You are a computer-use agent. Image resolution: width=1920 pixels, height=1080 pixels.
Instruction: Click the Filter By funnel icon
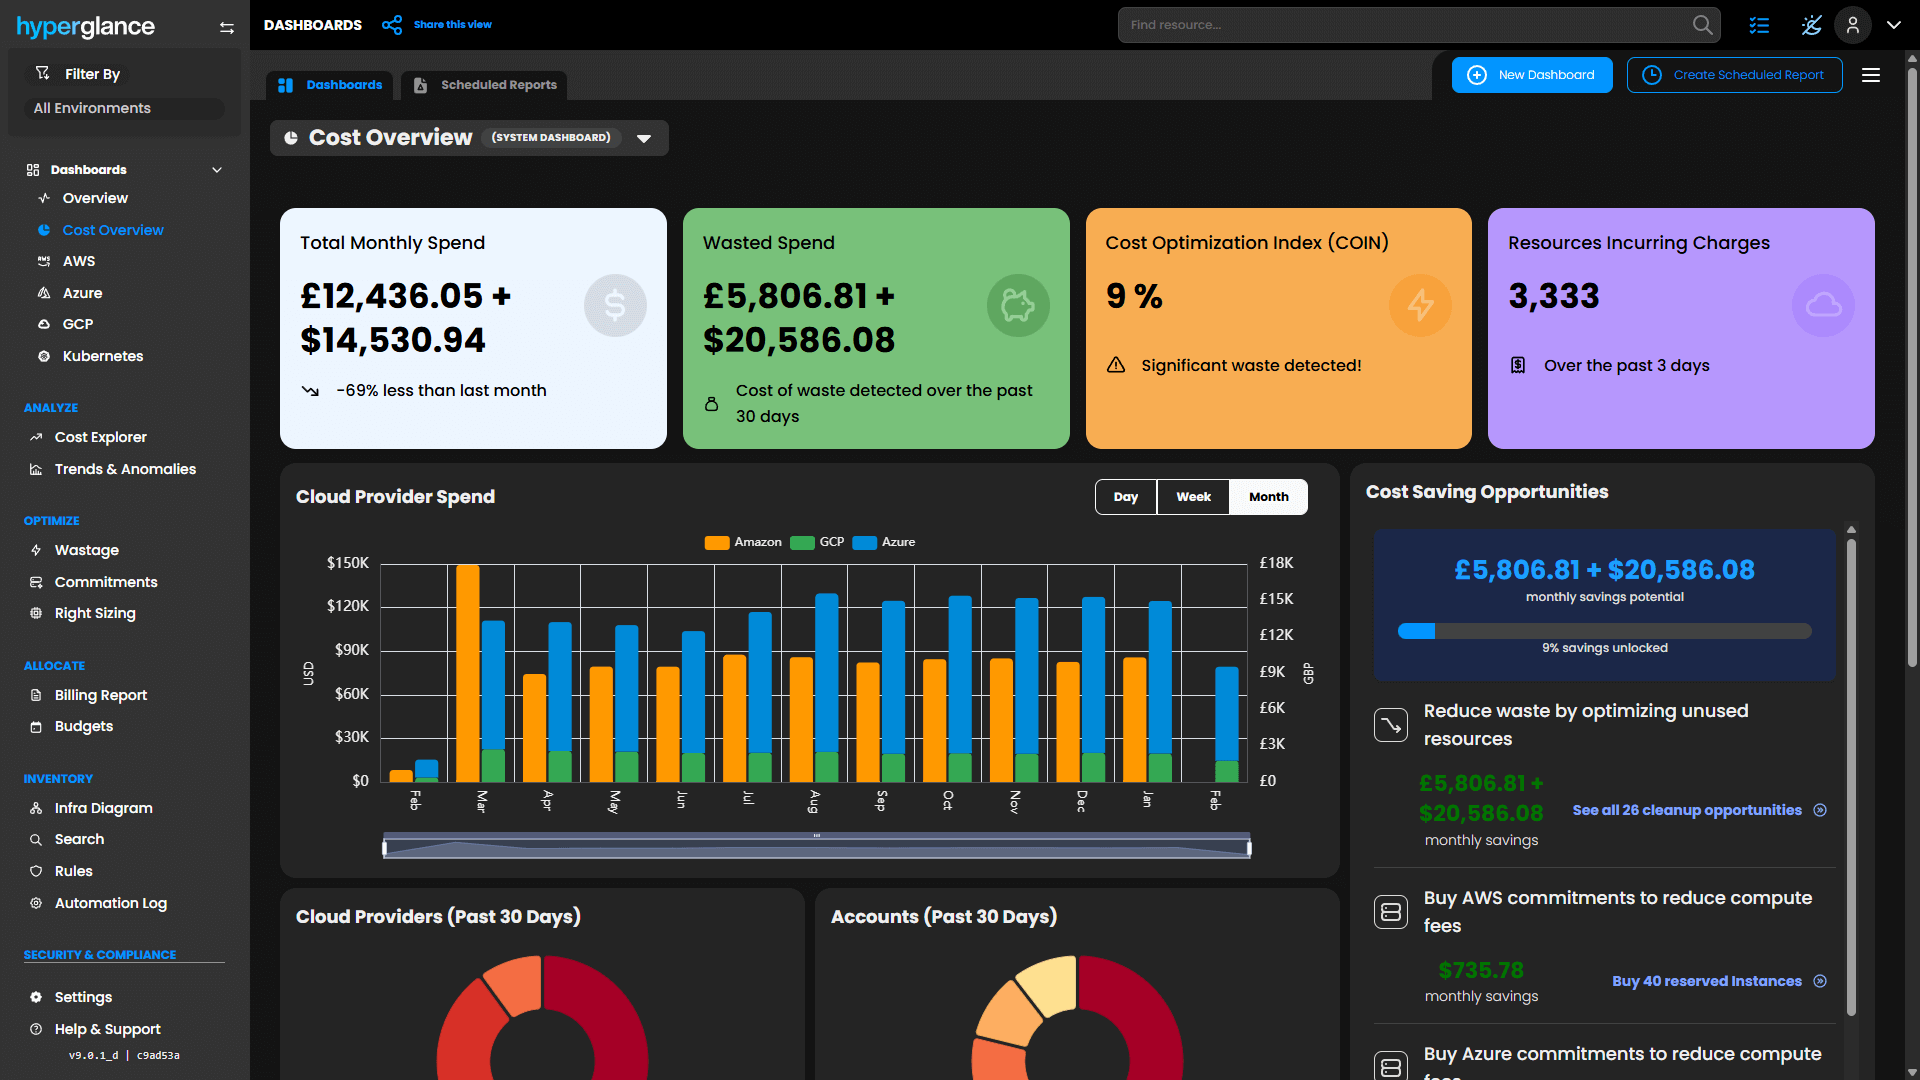click(x=42, y=73)
